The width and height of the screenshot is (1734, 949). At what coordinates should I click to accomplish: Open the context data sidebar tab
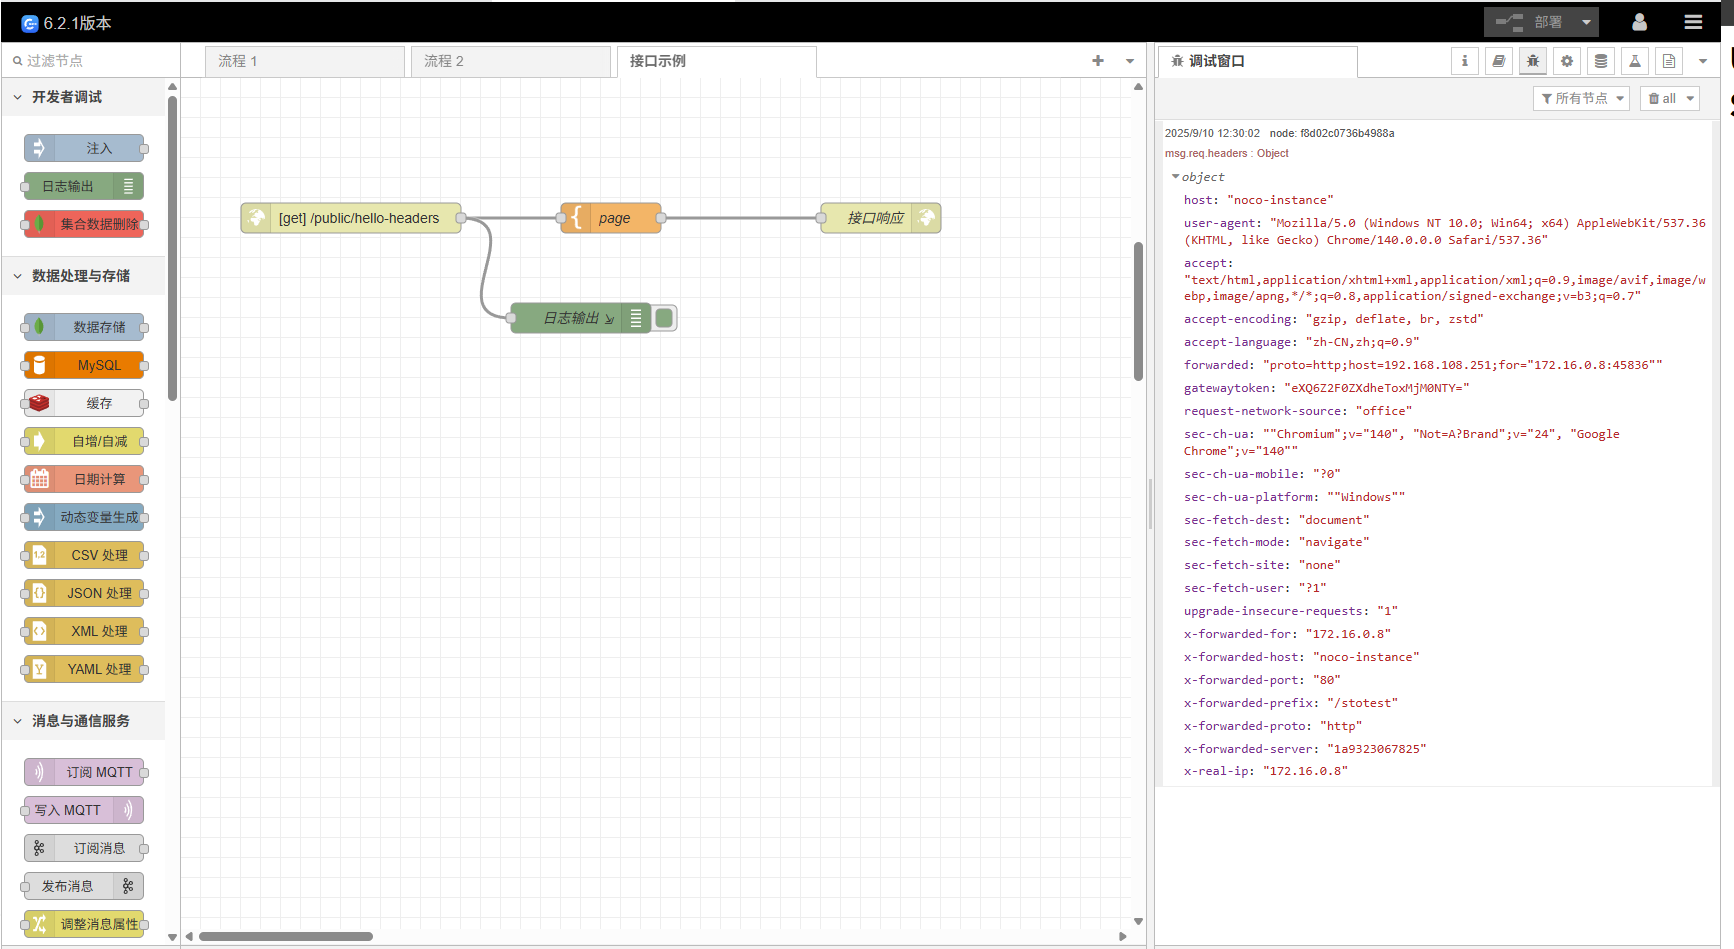coord(1600,61)
